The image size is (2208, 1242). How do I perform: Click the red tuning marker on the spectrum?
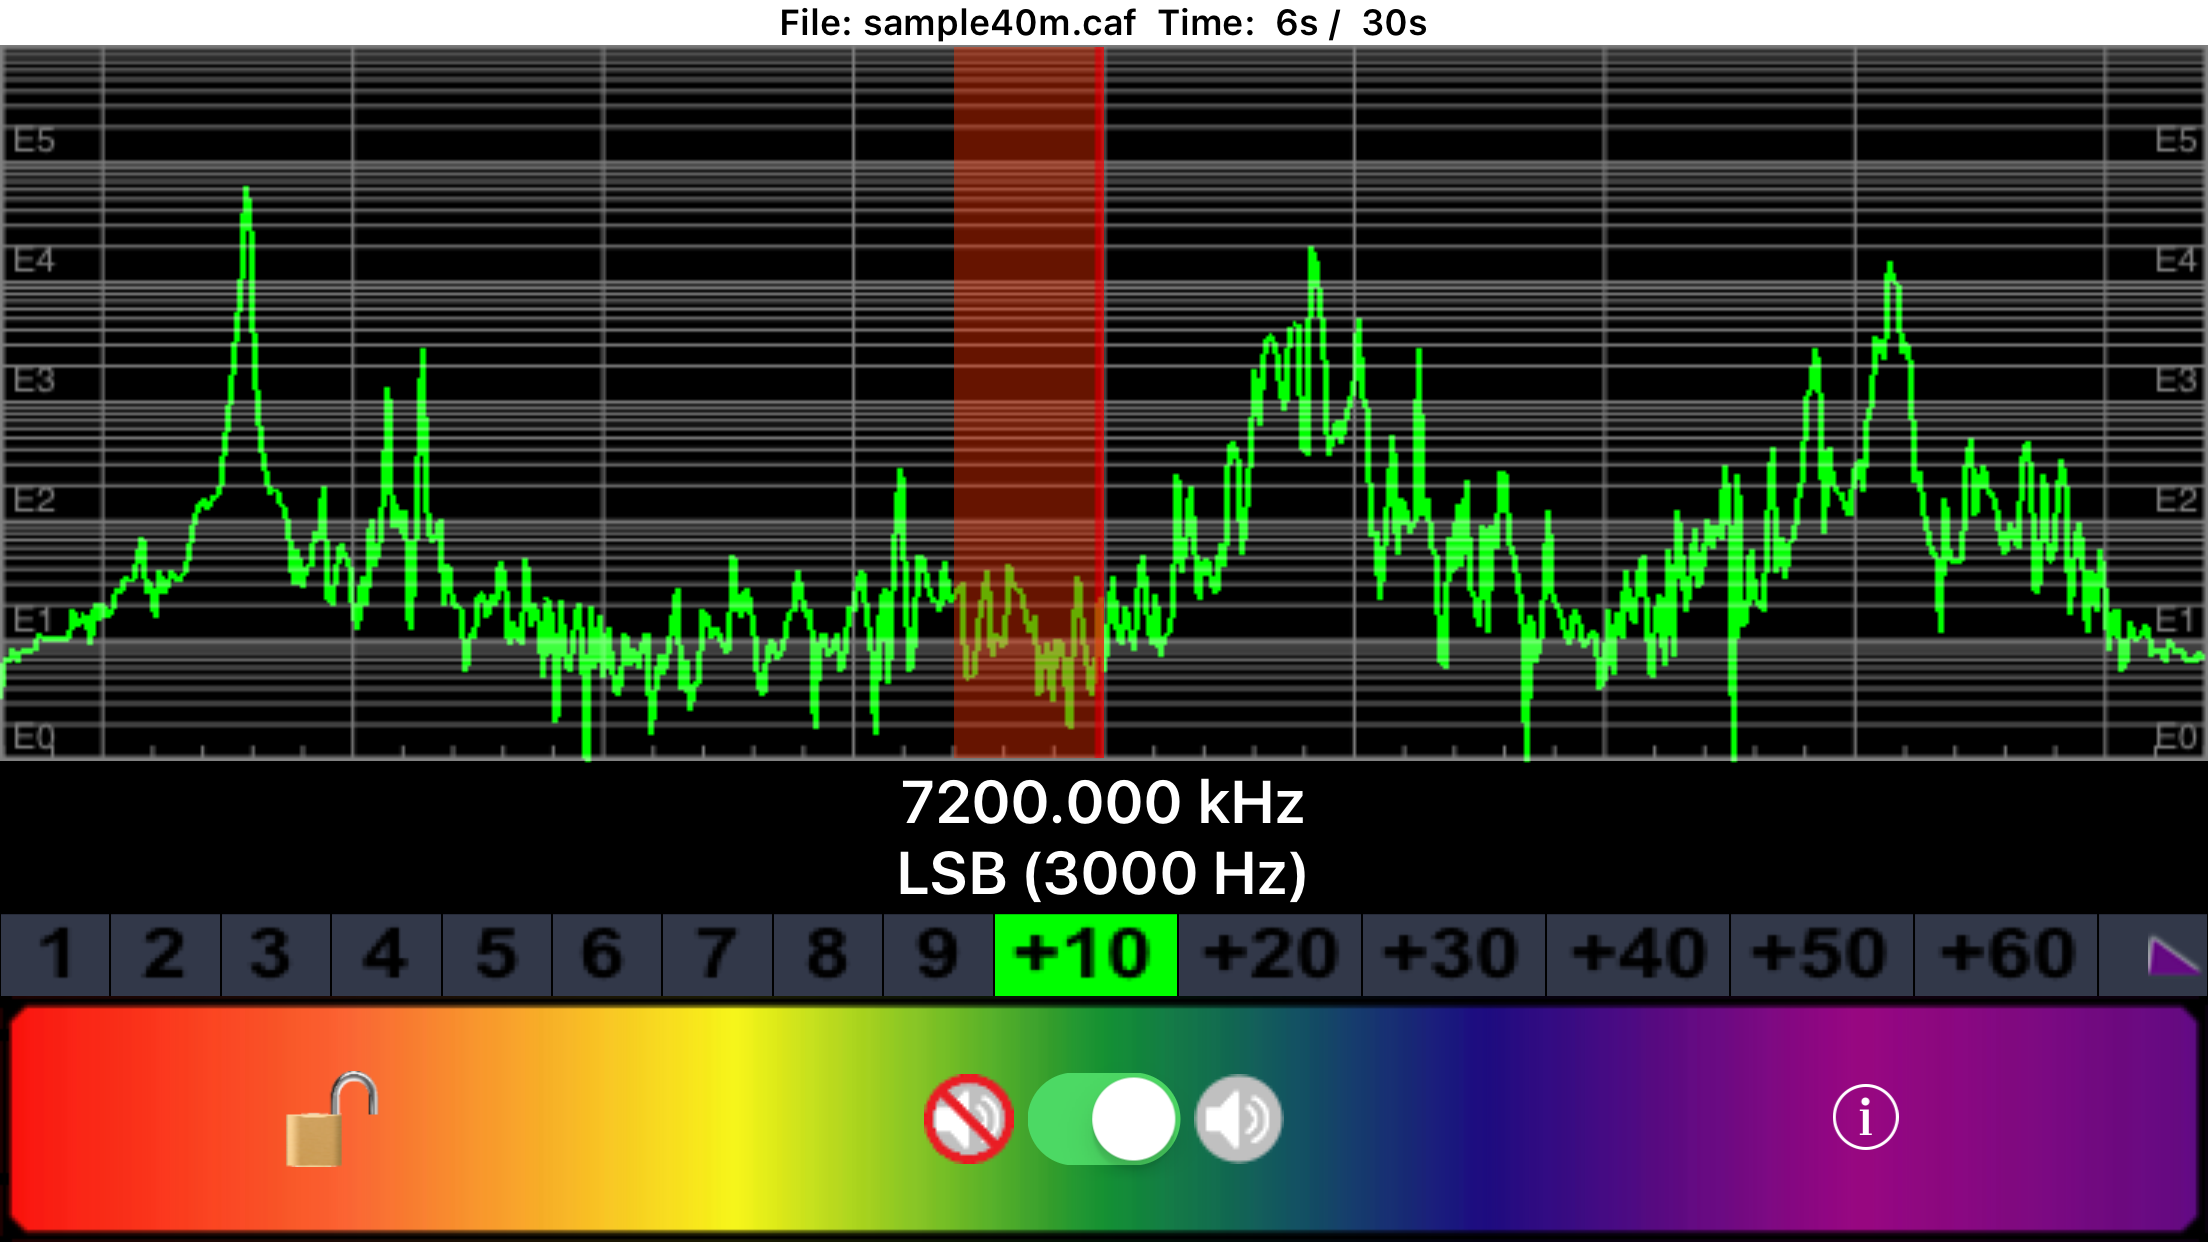pos(1100,400)
